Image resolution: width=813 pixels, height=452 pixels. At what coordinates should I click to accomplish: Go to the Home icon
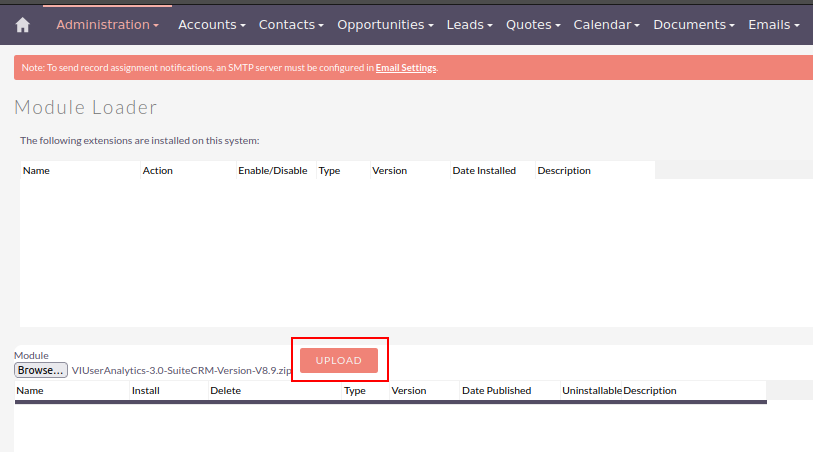pos(22,25)
